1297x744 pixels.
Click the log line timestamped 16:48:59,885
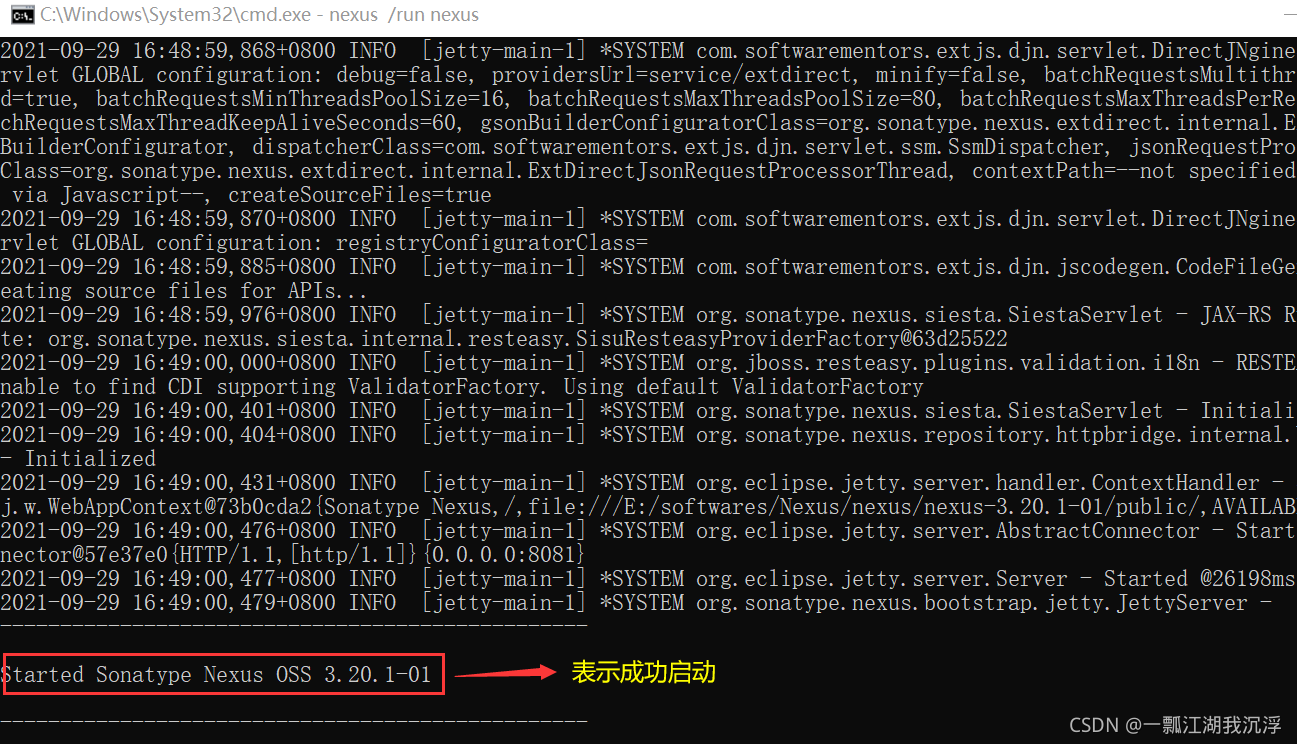point(648,266)
